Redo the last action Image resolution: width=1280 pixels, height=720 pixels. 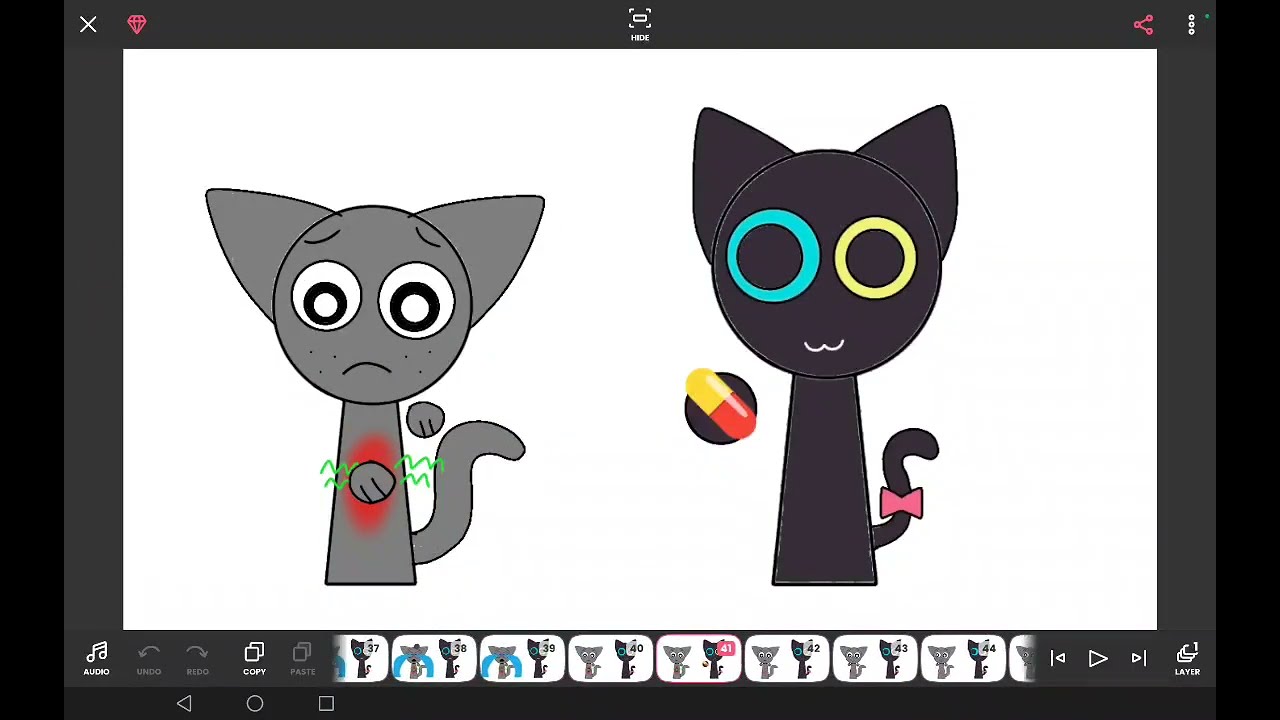coord(197,659)
